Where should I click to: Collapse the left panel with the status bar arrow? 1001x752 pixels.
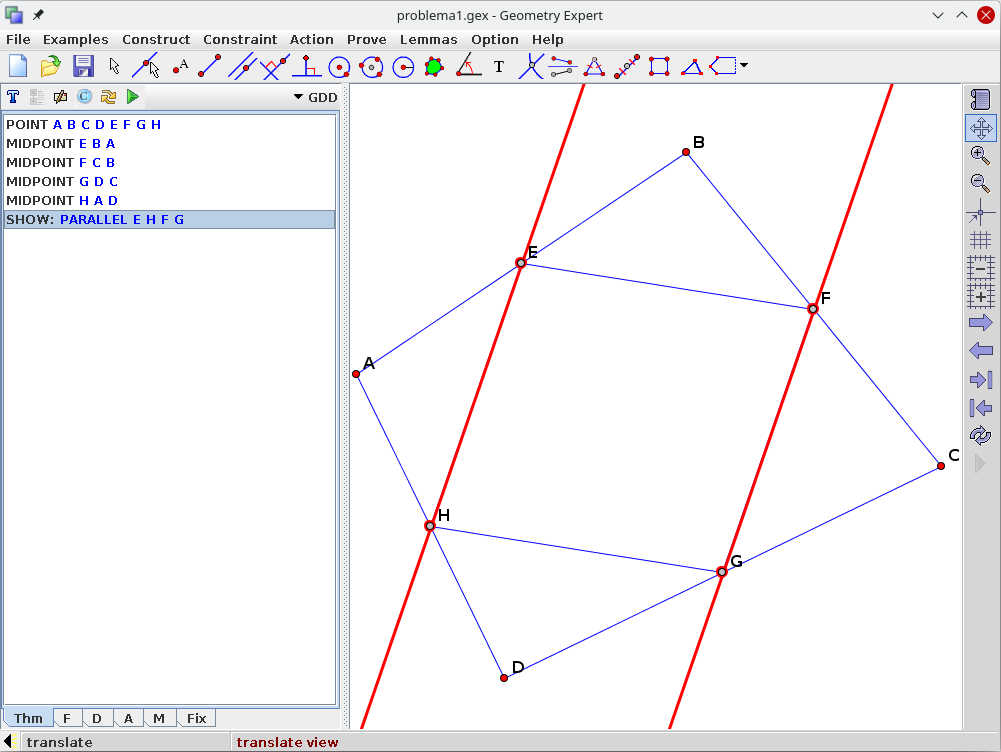(8, 742)
